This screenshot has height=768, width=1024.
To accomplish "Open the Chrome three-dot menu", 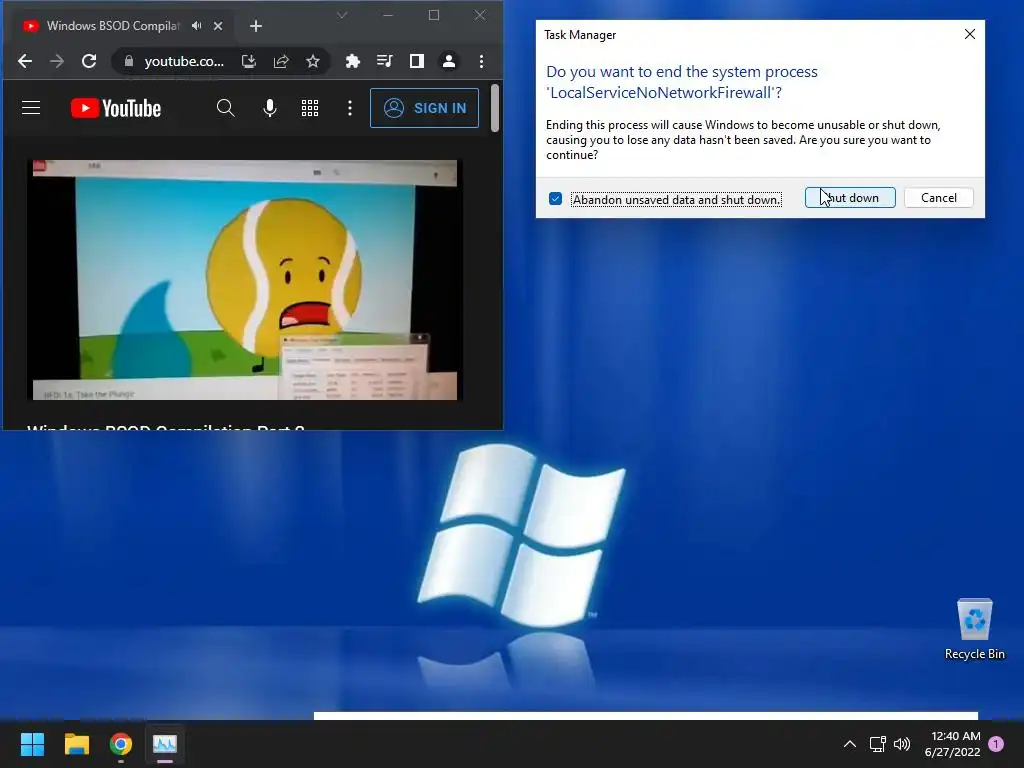I will coord(481,61).
